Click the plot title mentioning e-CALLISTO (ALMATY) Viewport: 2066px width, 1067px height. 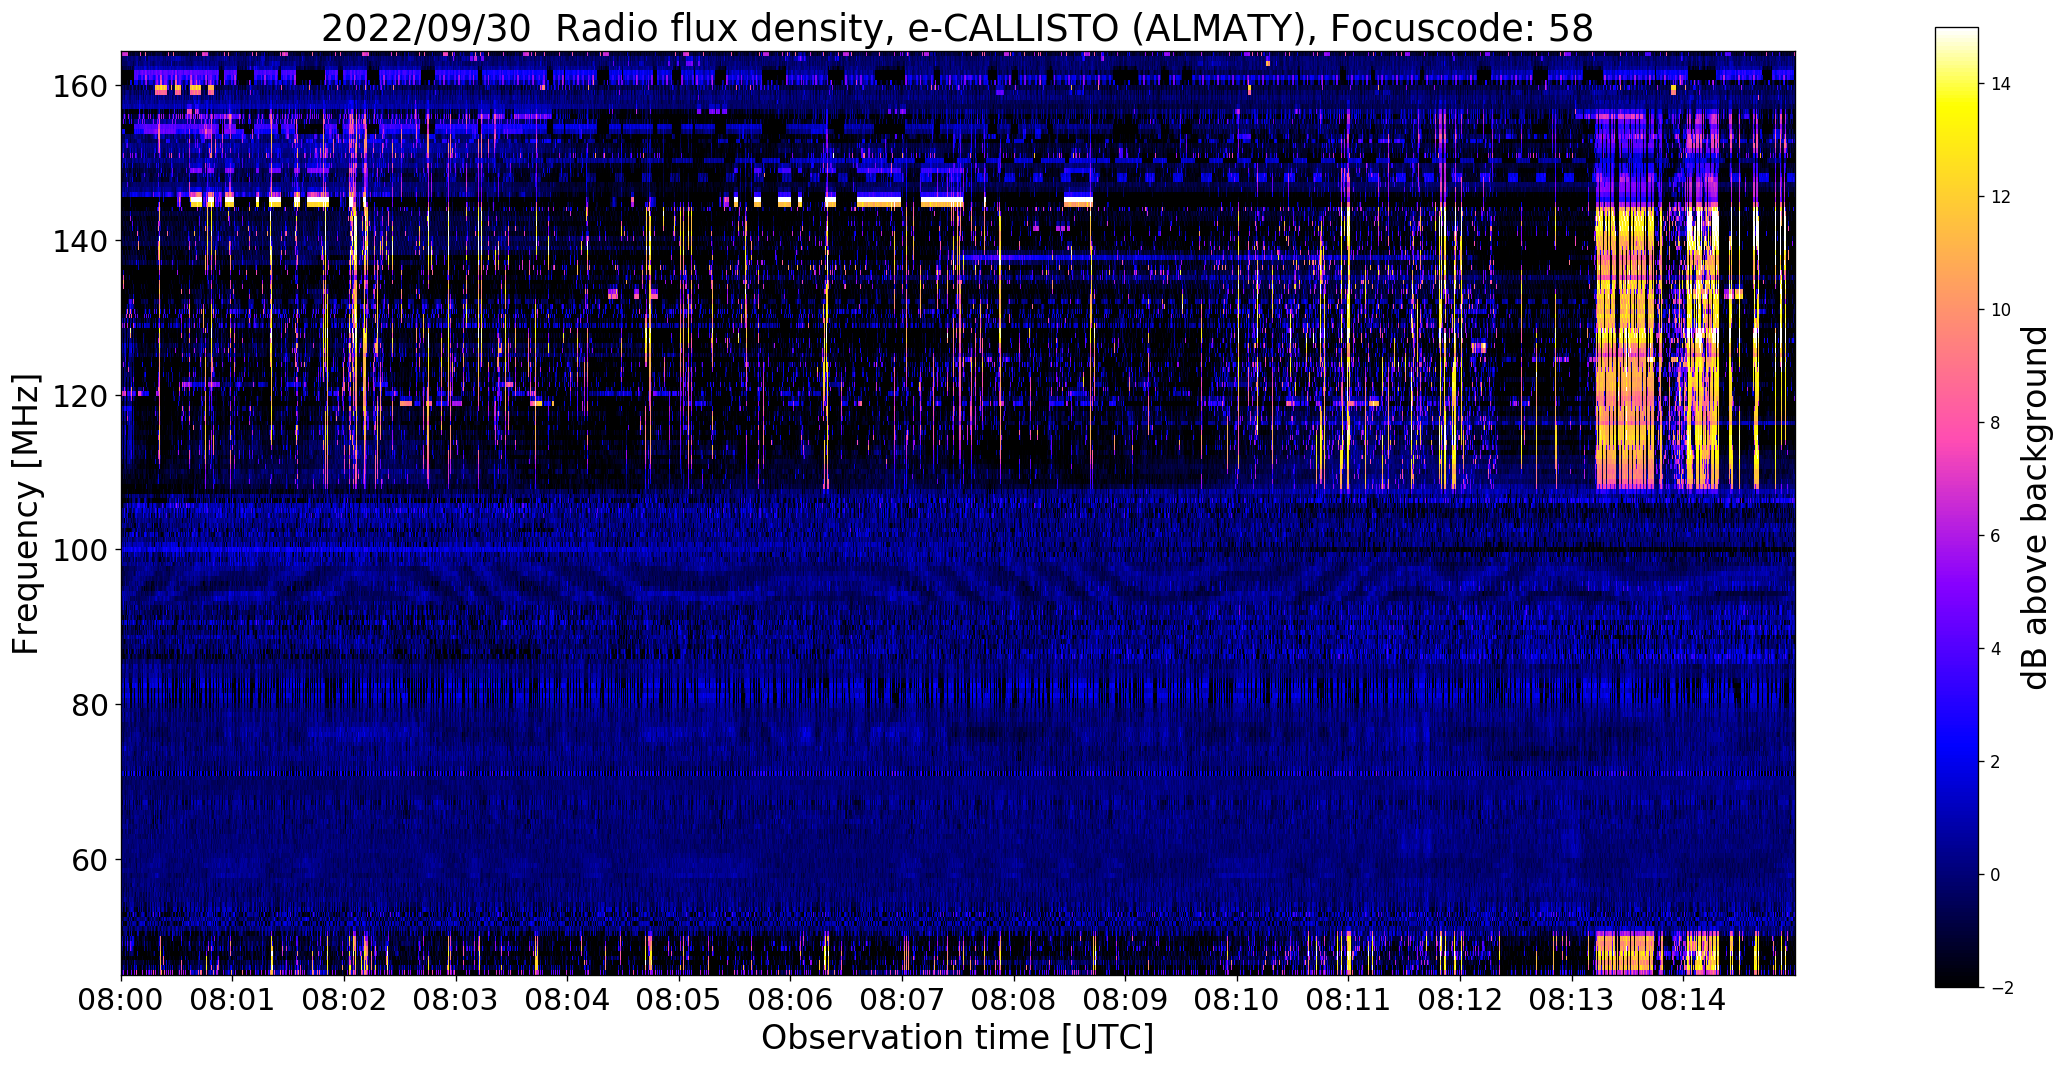[957, 28]
